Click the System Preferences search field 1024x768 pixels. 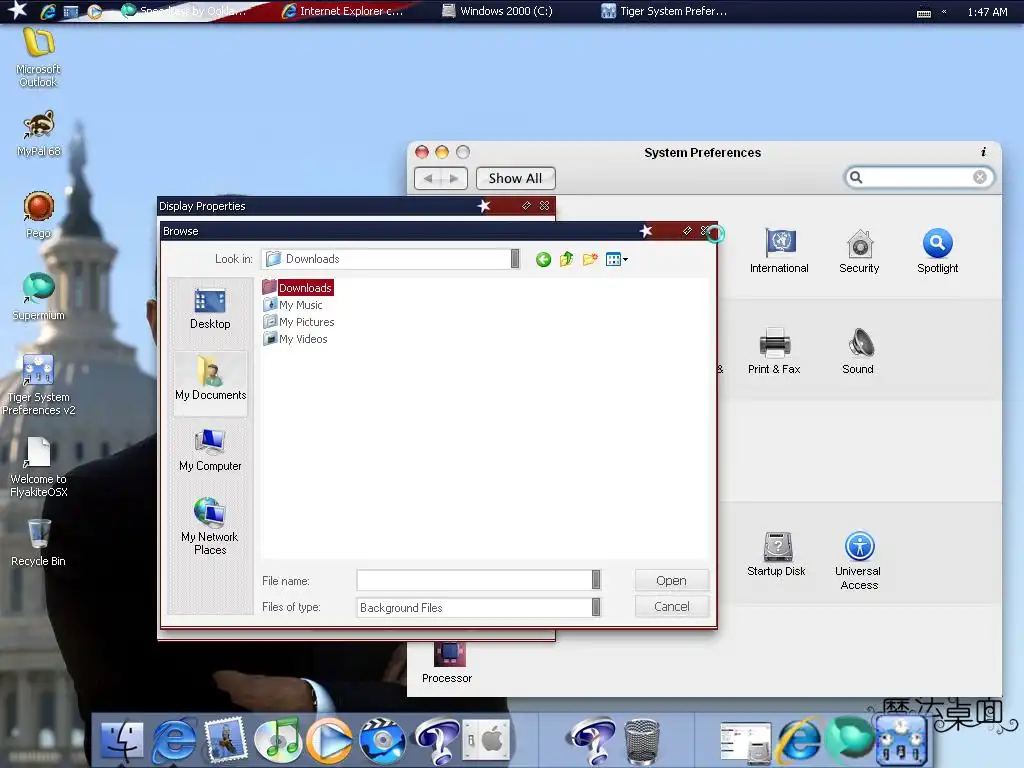tap(918, 177)
